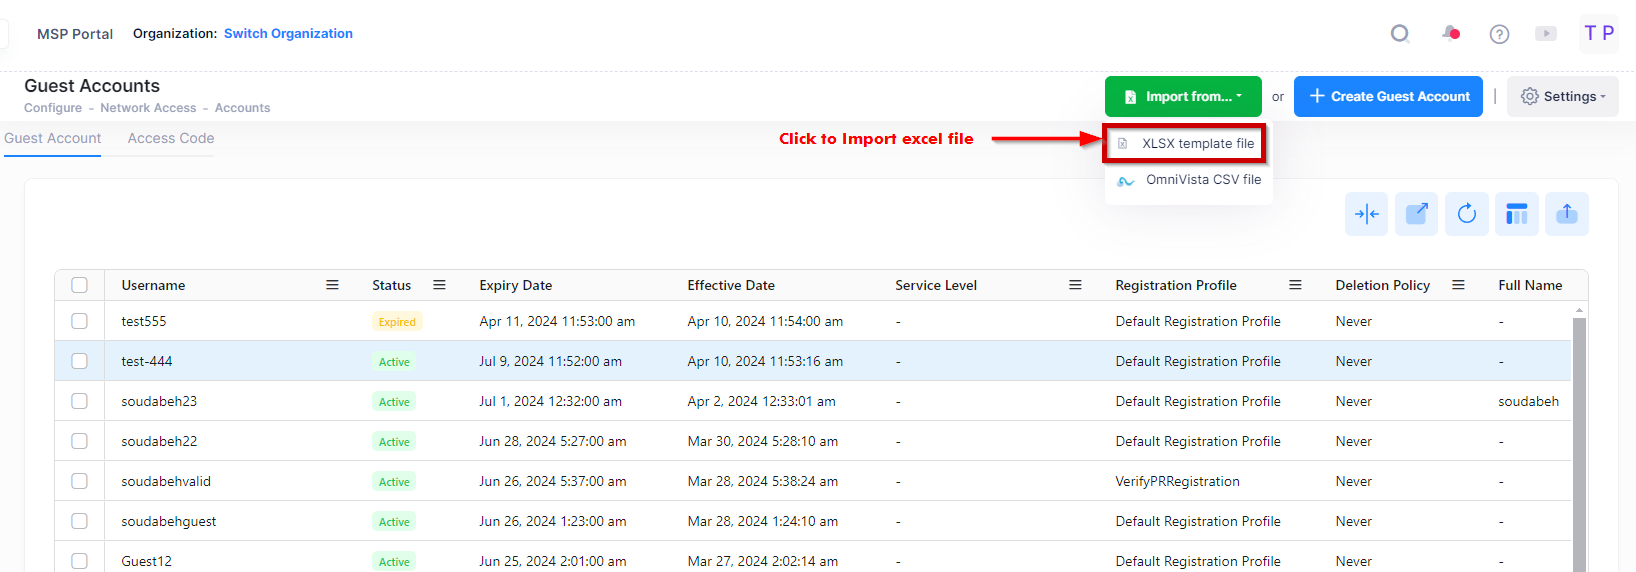The height and width of the screenshot is (572, 1636).
Task: Open the Settings dropdown
Action: tap(1562, 97)
